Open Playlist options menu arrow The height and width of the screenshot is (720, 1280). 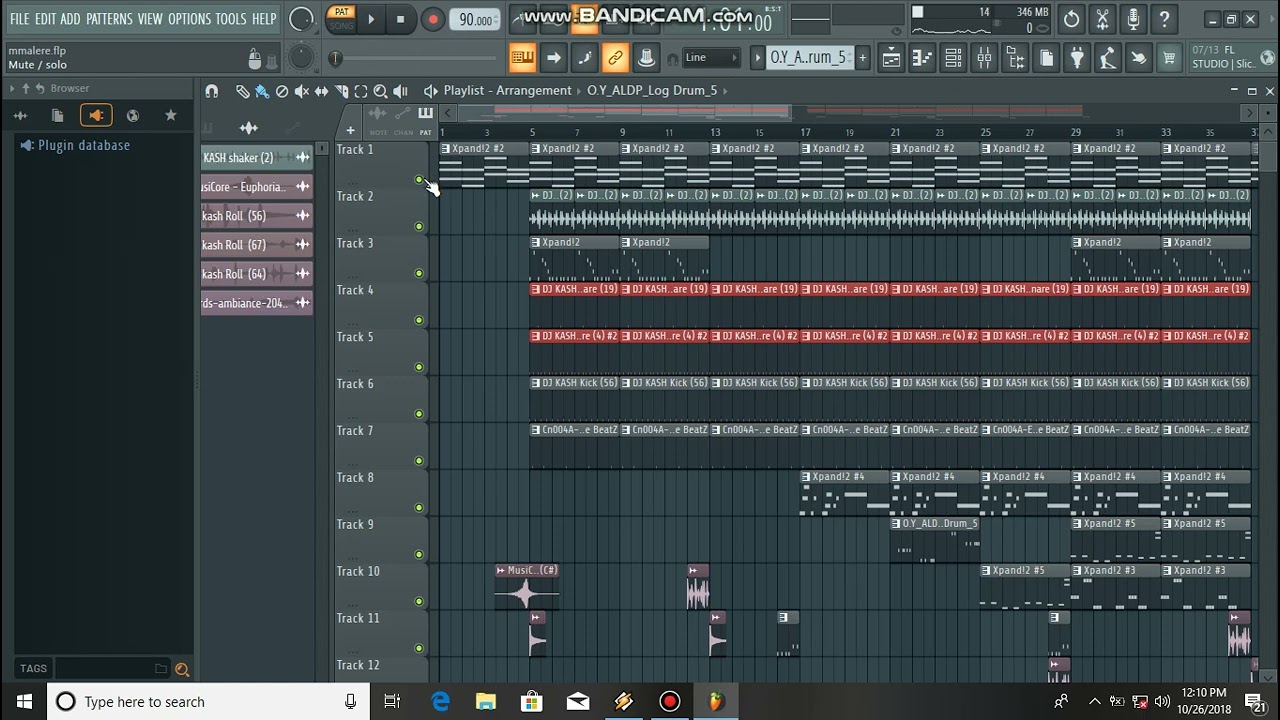click(x=430, y=91)
